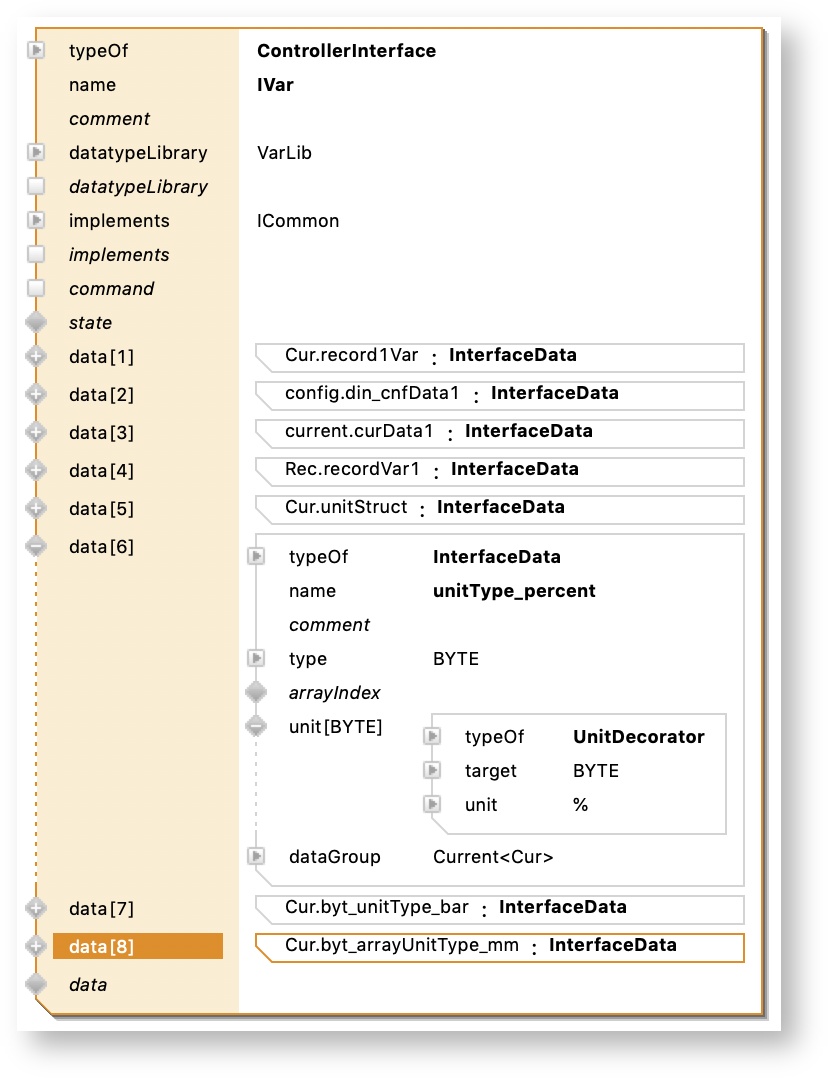Expand the data[1] node
The height and width of the screenshot is (1079, 829).
[36, 356]
